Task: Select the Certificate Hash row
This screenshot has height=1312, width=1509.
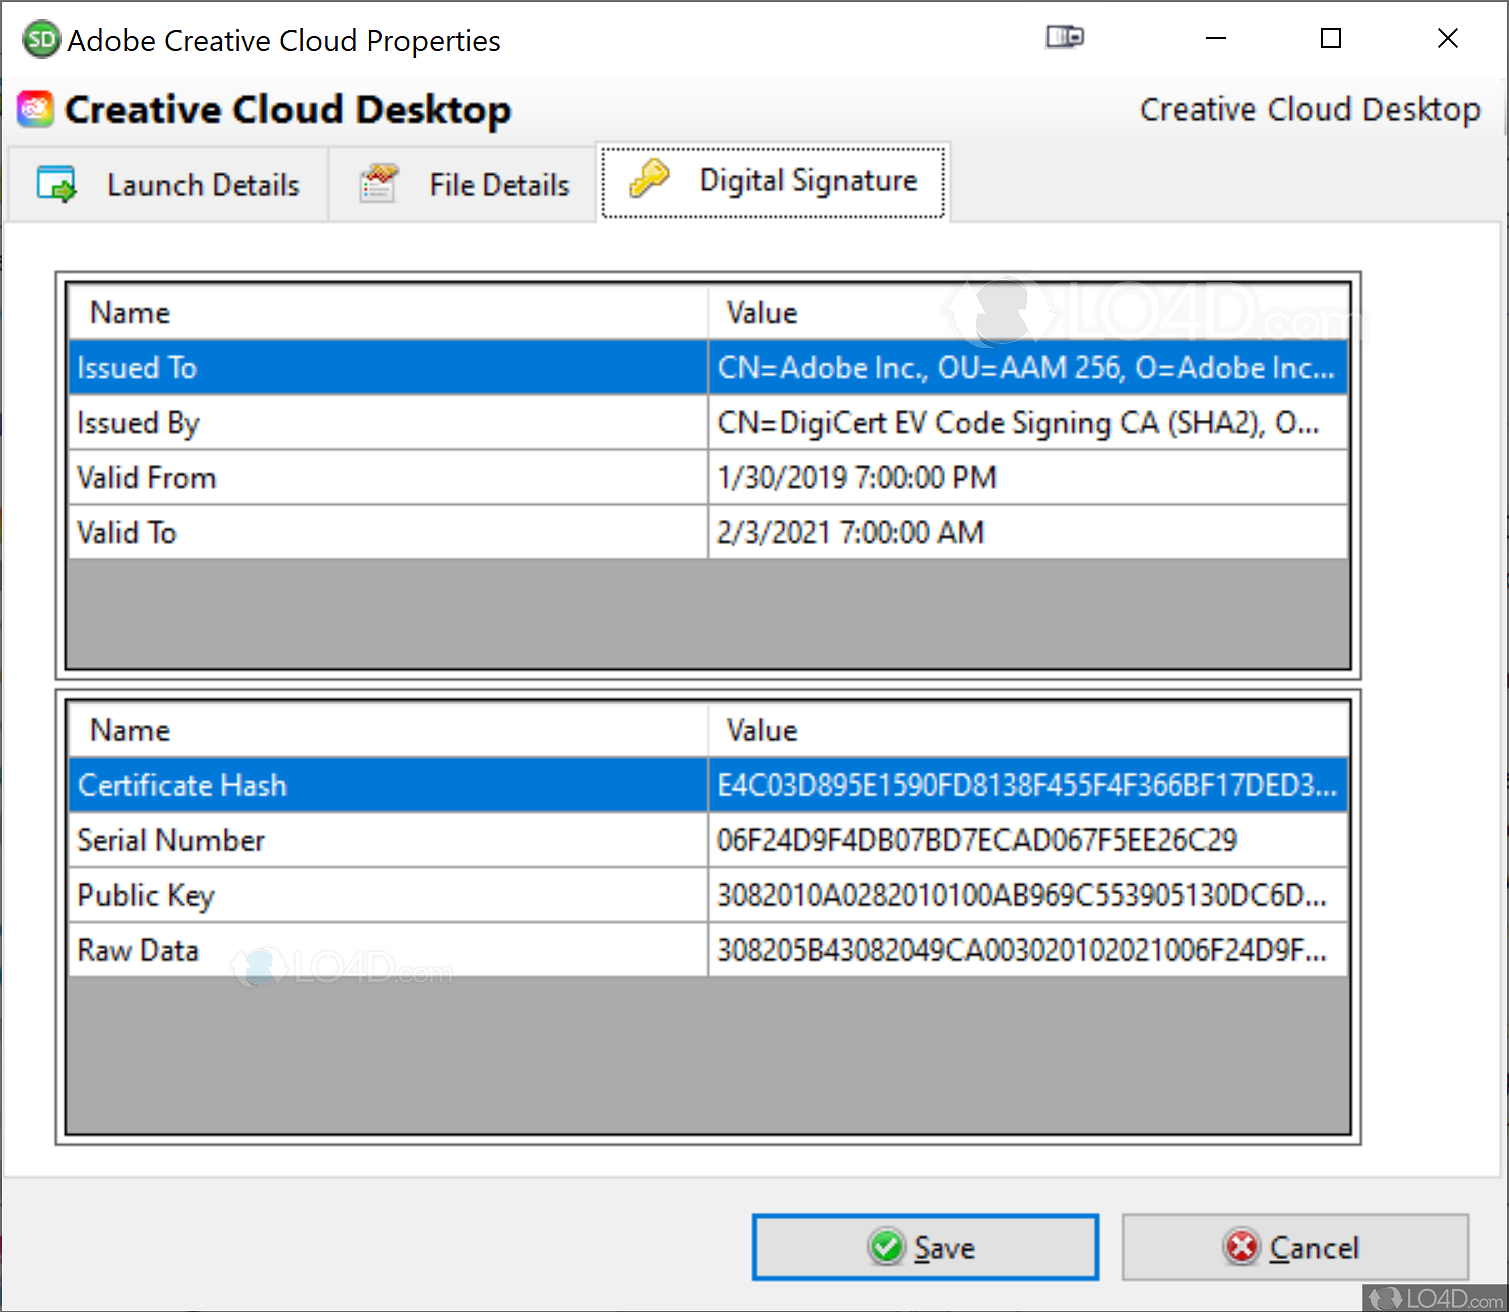Action: point(708,785)
